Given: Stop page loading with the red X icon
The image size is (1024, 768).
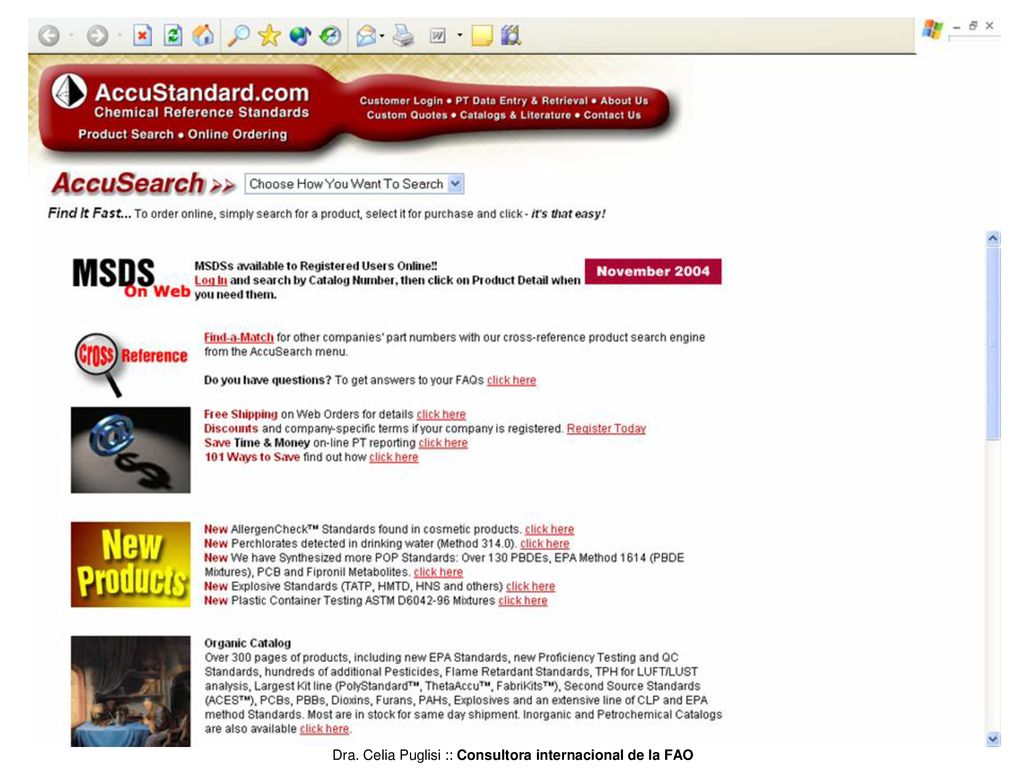Looking at the screenshot, I should click(x=142, y=35).
